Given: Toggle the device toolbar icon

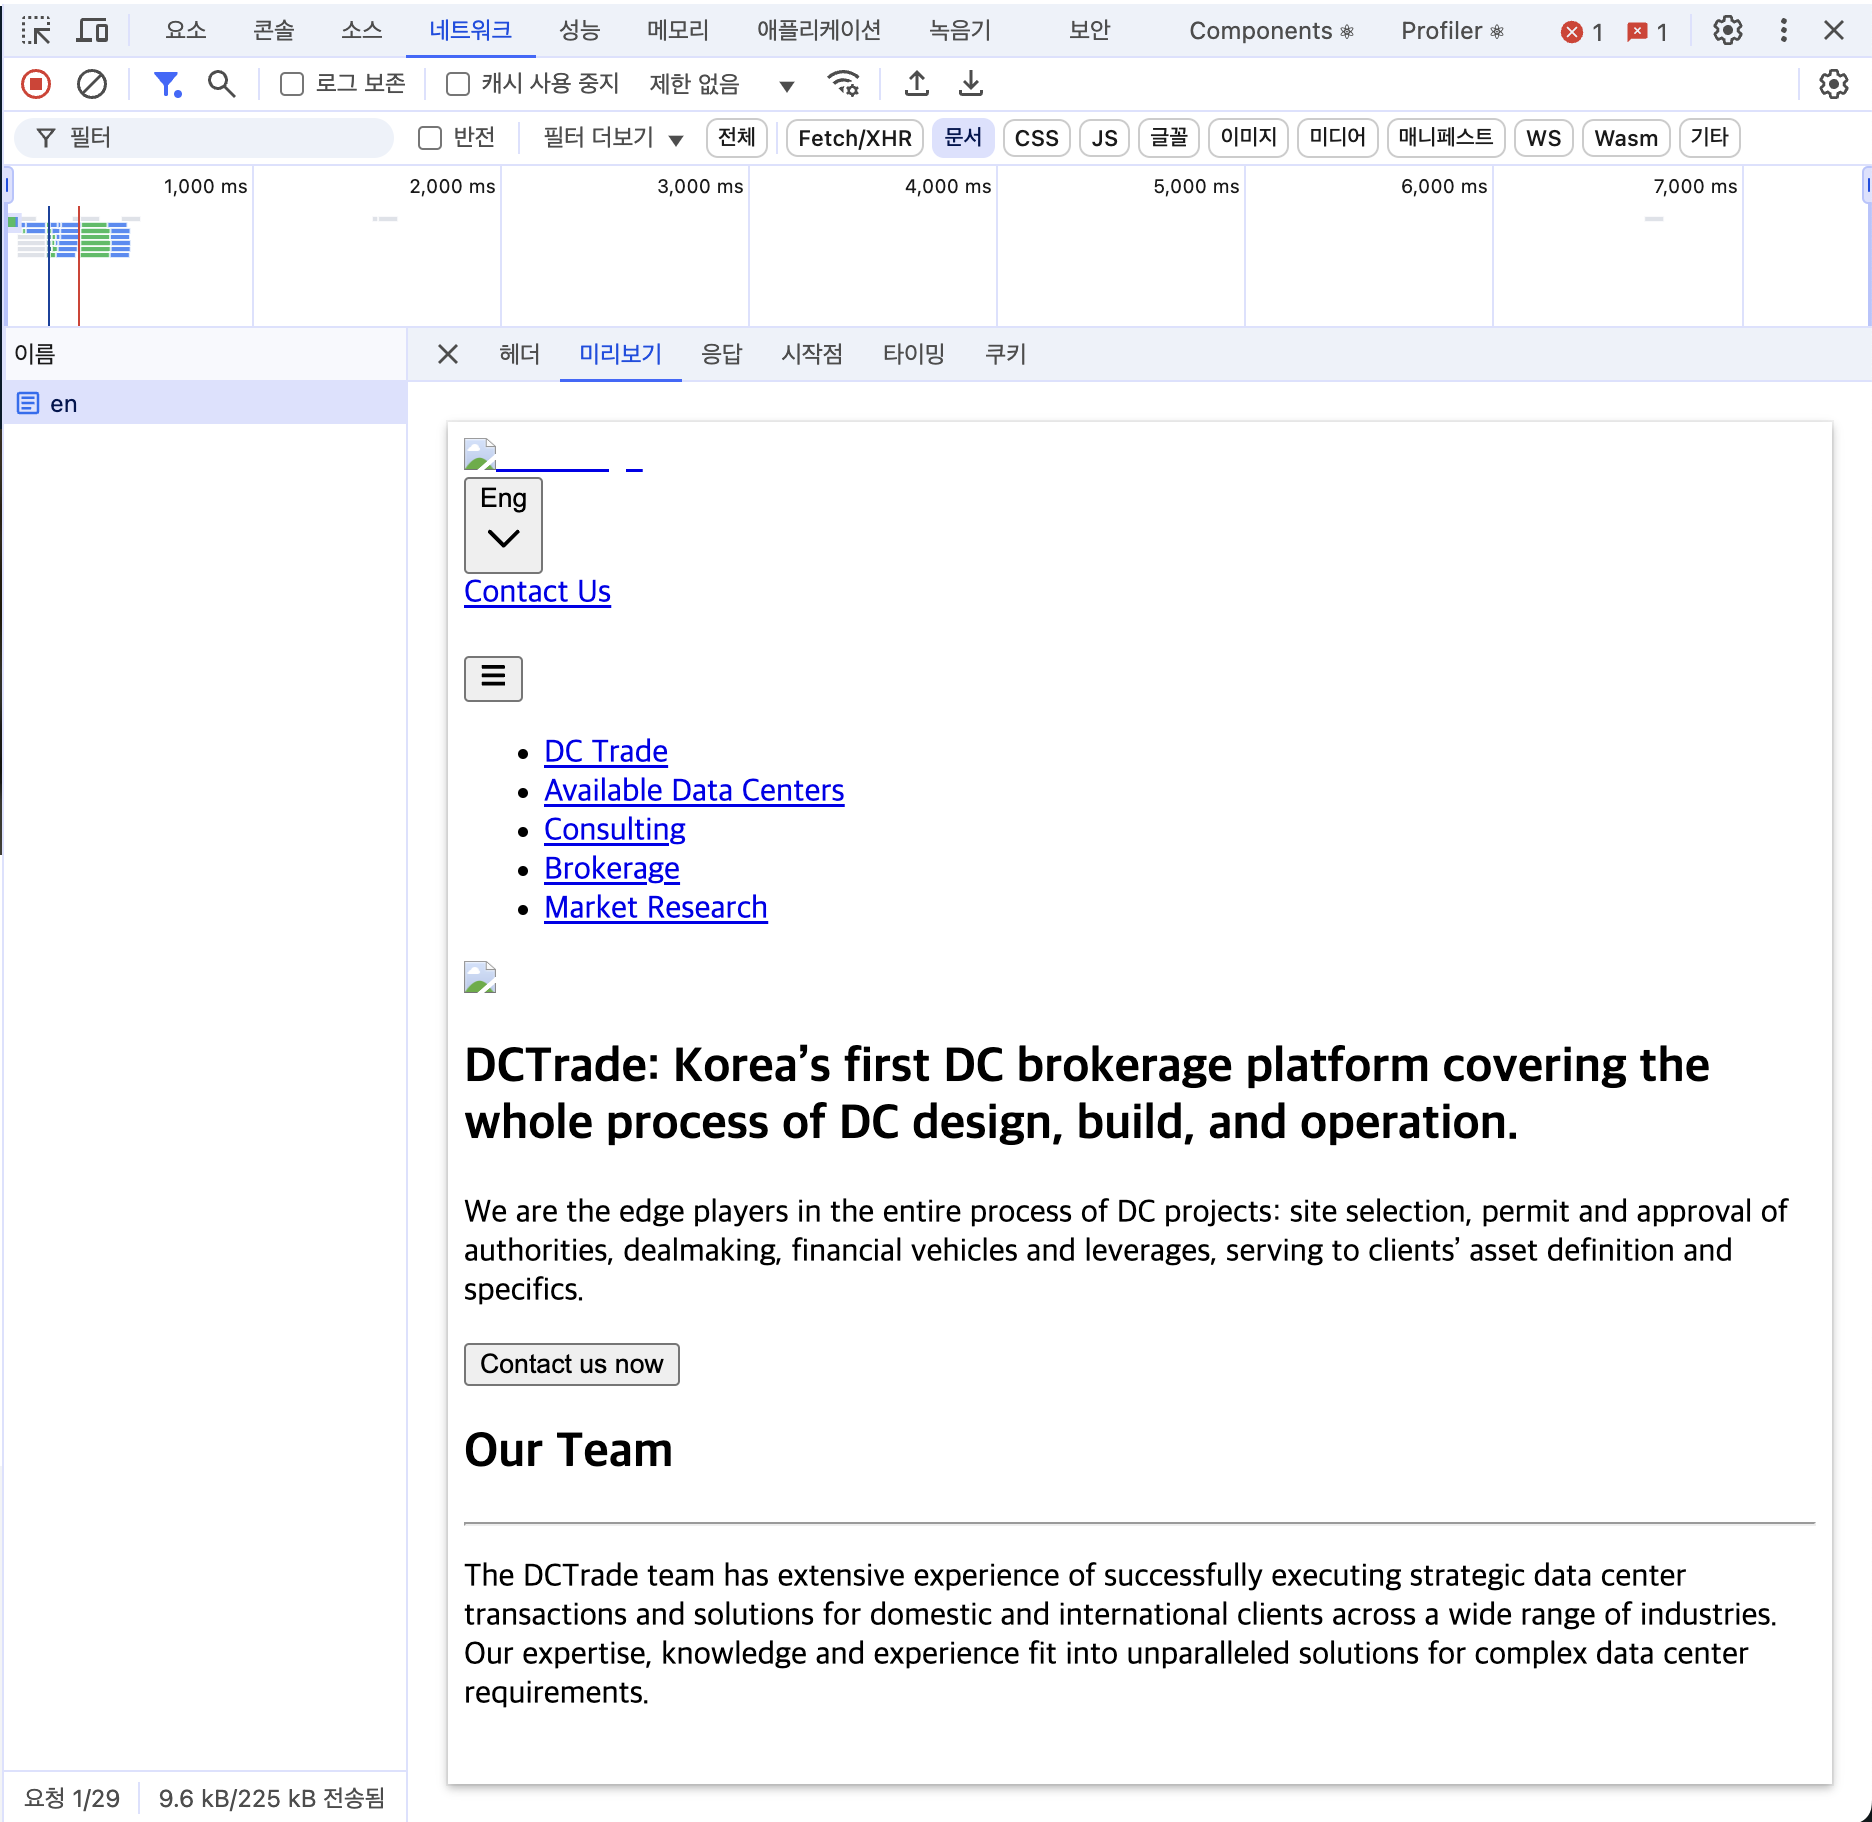Looking at the screenshot, I should coord(93,31).
